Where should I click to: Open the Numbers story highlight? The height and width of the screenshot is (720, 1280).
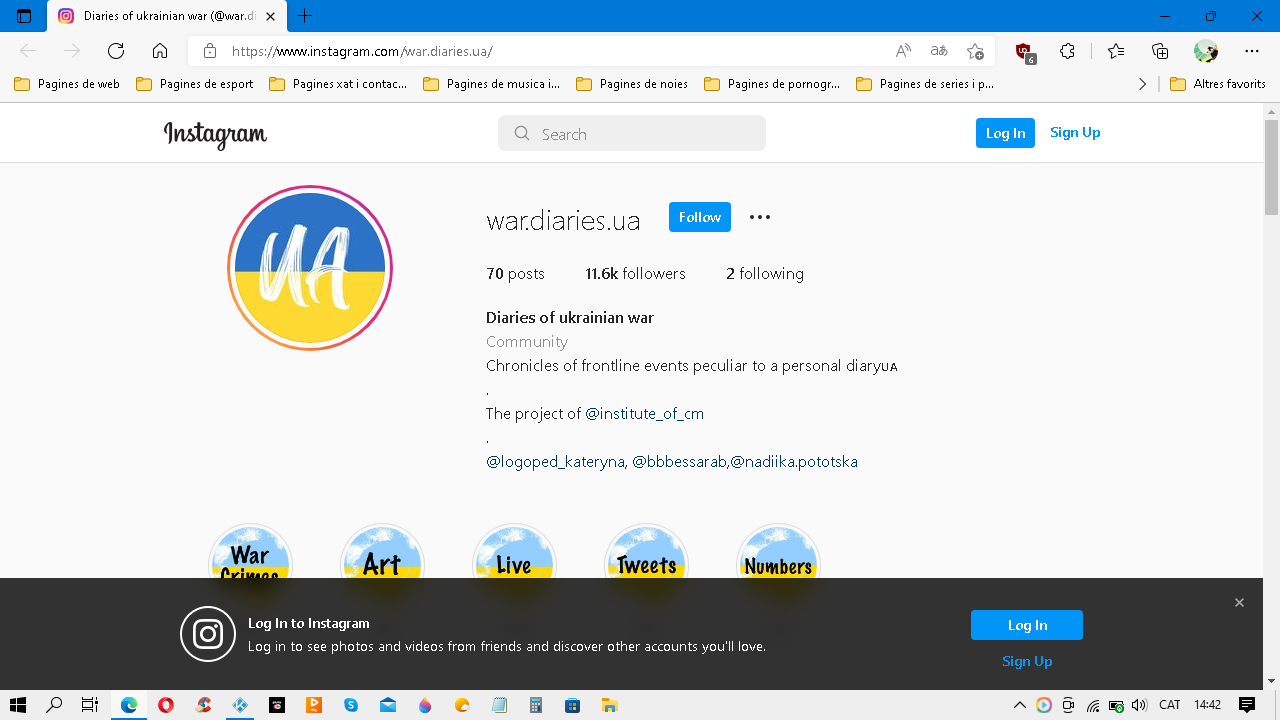pos(778,553)
